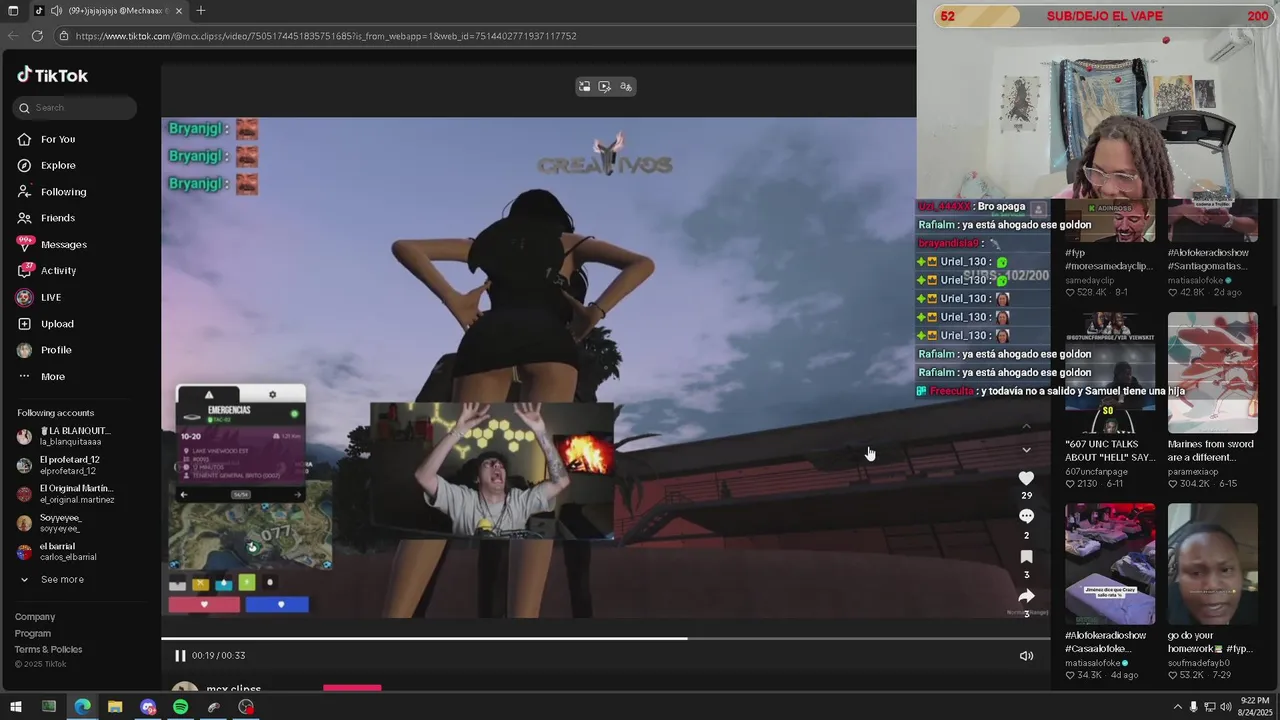Screen dimensions: 1280x720
Task: Reload the page in the browser
Action: 37,36
